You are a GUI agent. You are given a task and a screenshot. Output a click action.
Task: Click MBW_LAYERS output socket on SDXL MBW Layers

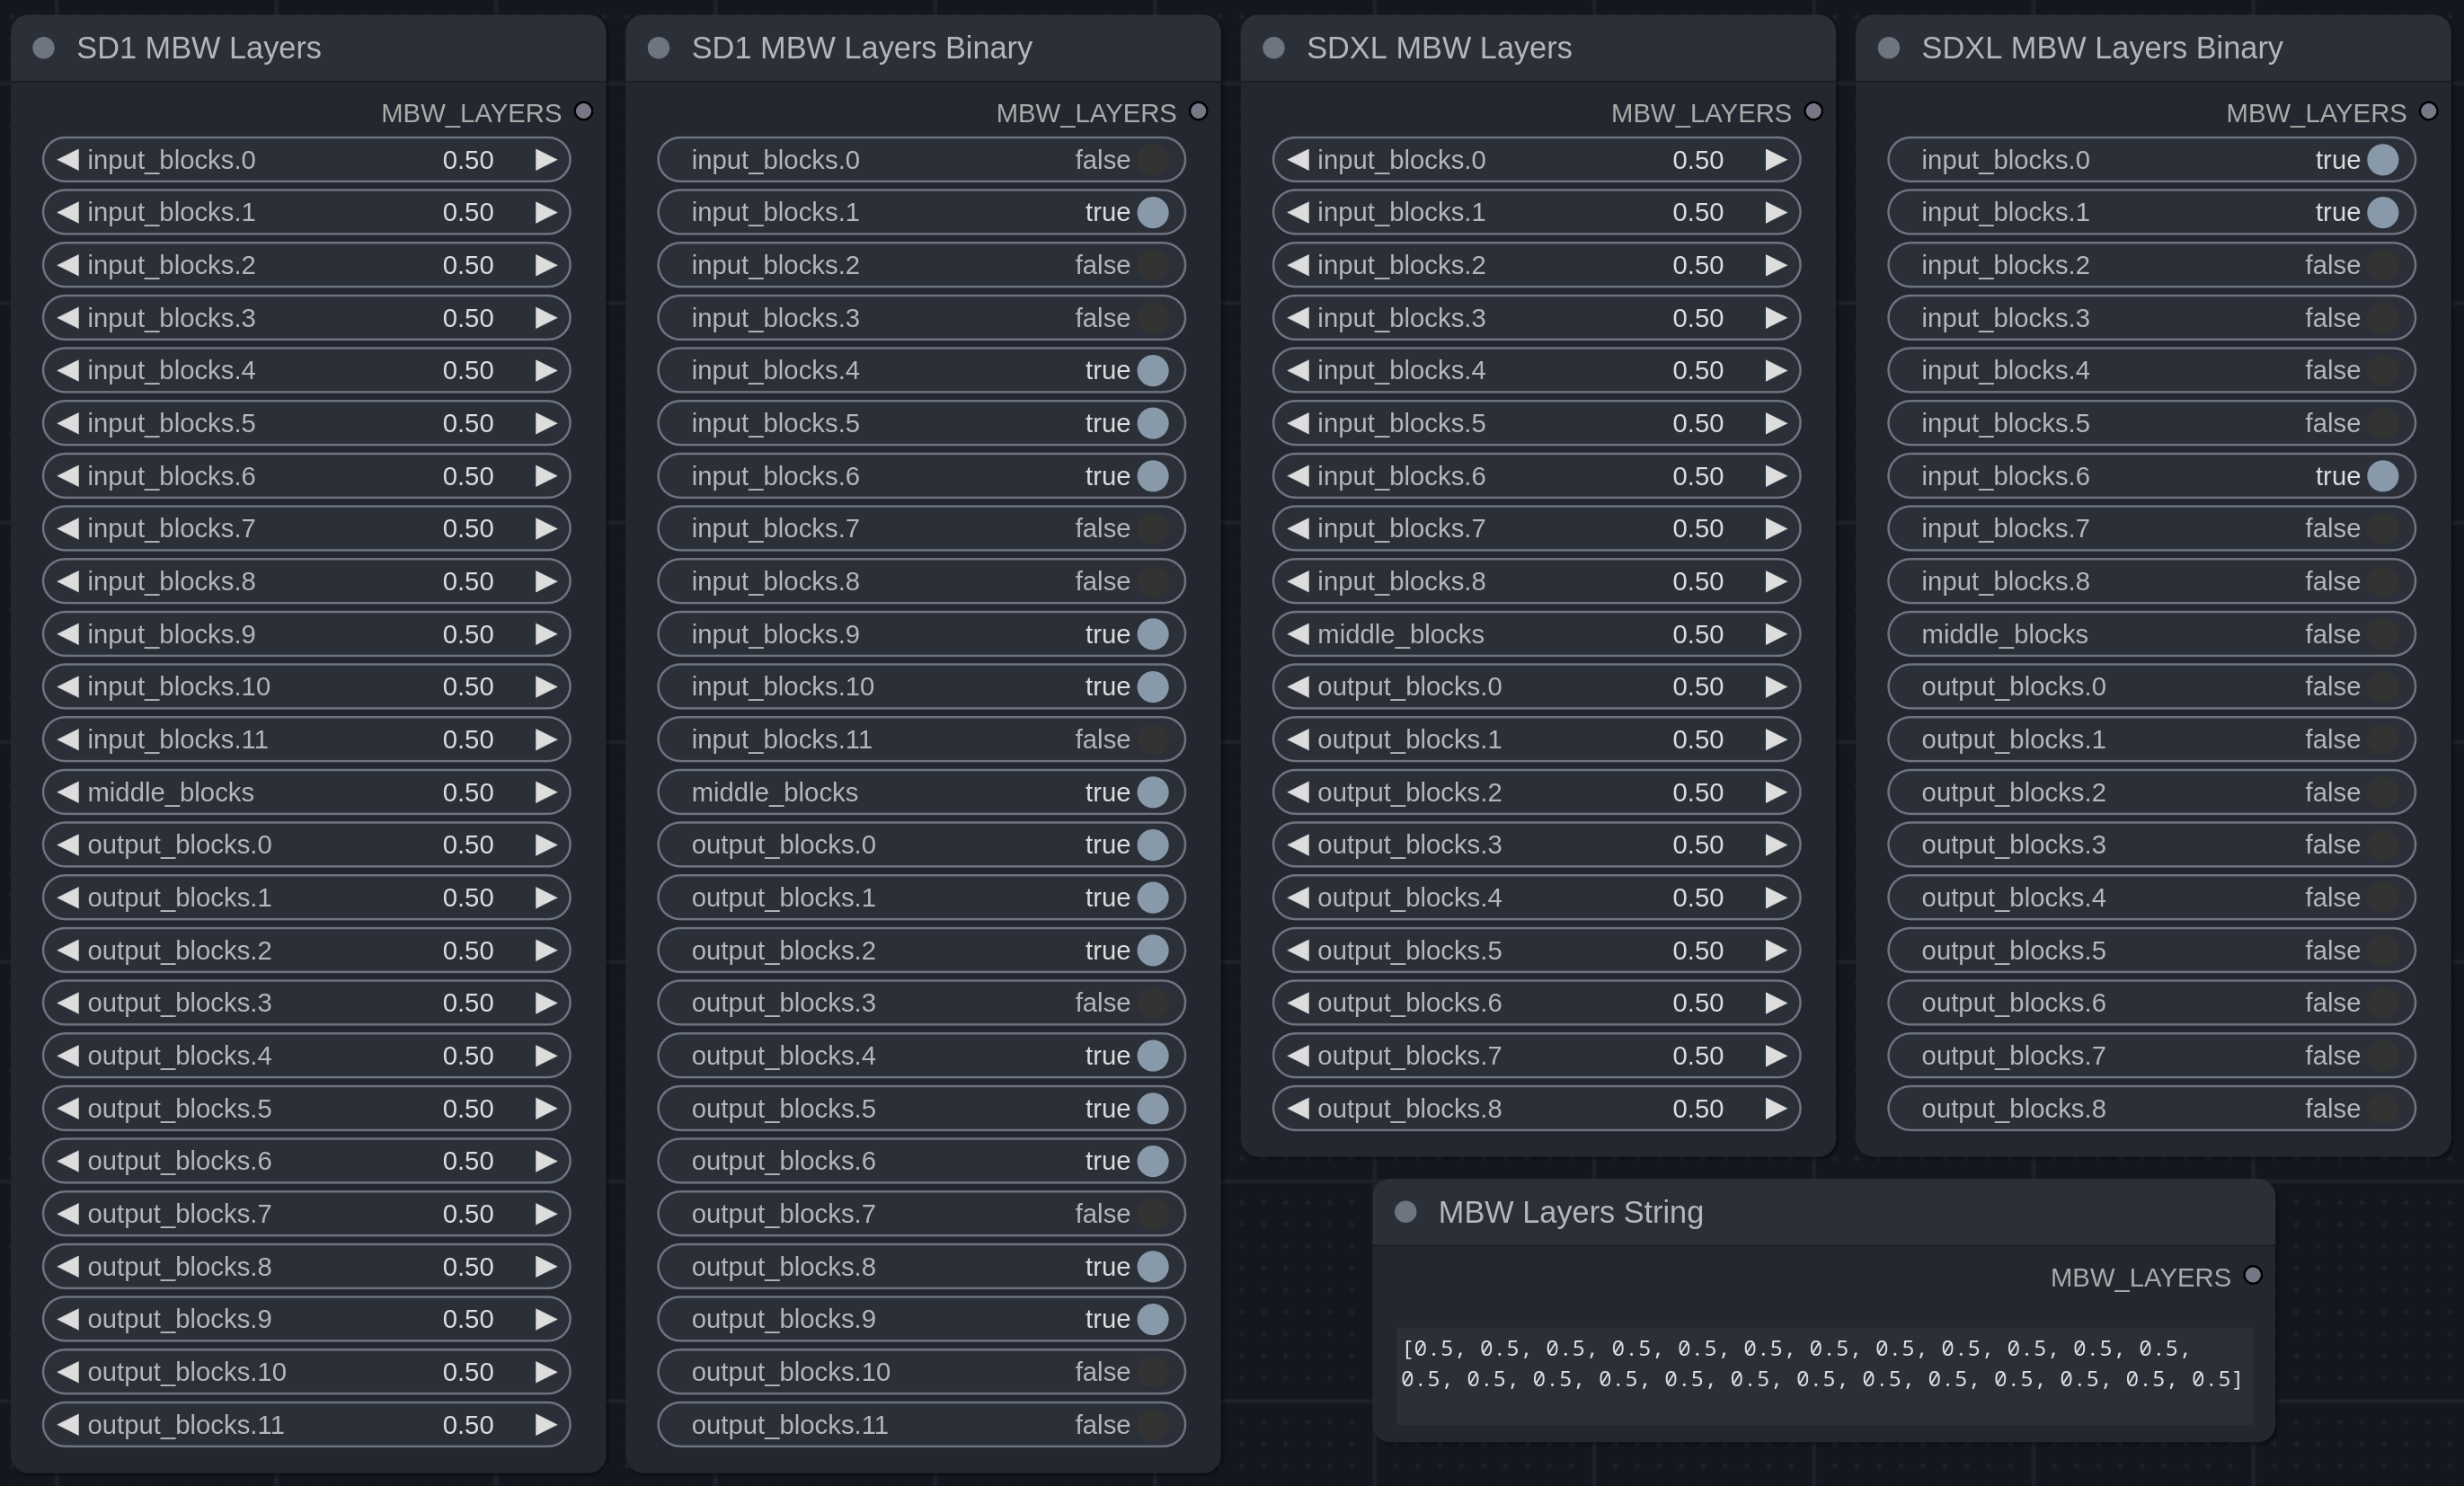tap(1813, 111)
